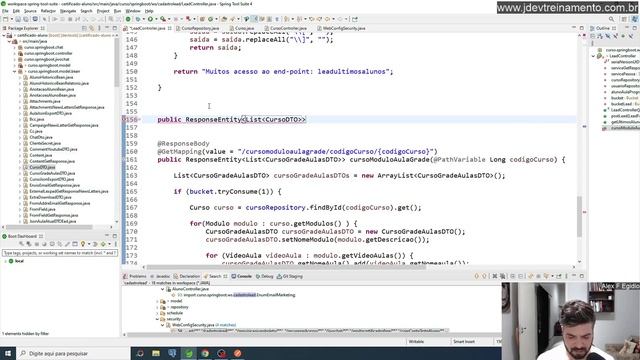Open the Declaration tab
Viewport: 640px width, 360px height.
tap(187, 276)
